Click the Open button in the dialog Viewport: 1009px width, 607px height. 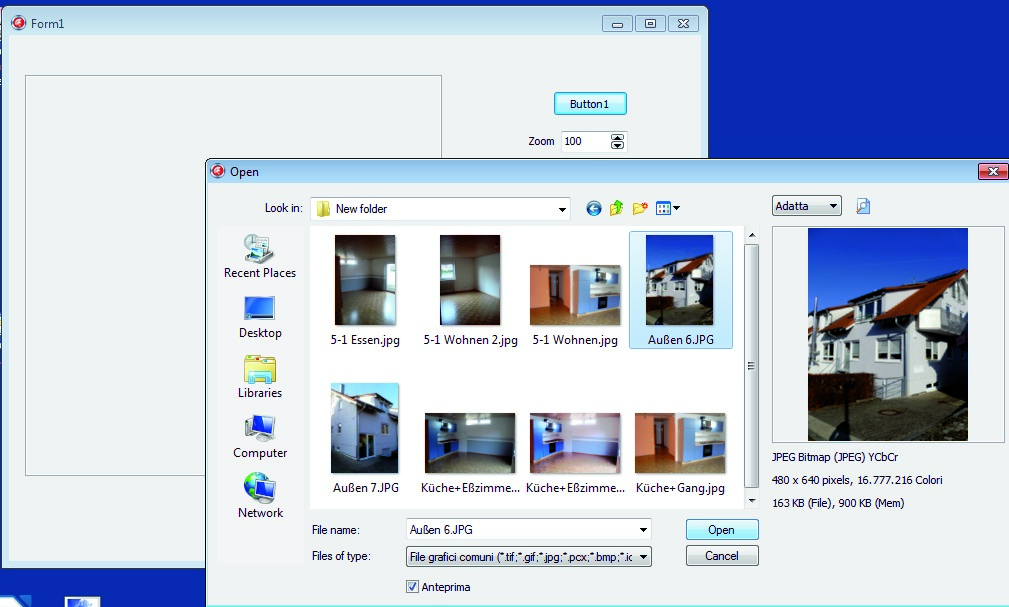[x=722, y=530]
